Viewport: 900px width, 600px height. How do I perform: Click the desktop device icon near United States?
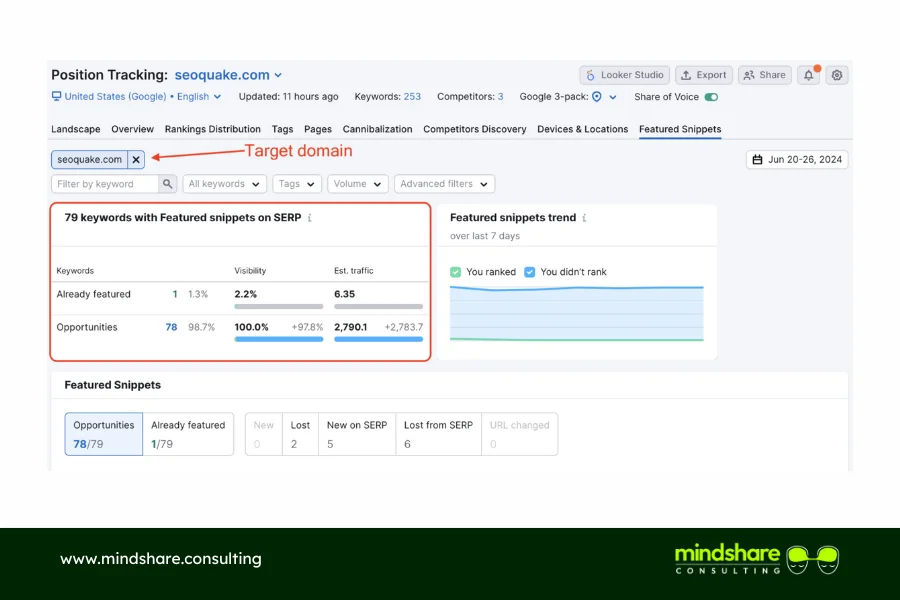[56, 96]
